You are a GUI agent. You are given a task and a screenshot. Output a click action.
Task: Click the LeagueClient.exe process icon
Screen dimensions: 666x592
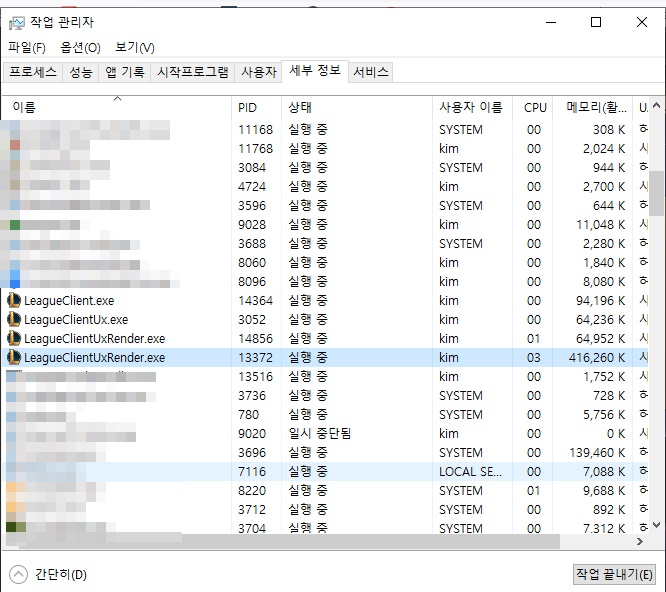point(14,300)
